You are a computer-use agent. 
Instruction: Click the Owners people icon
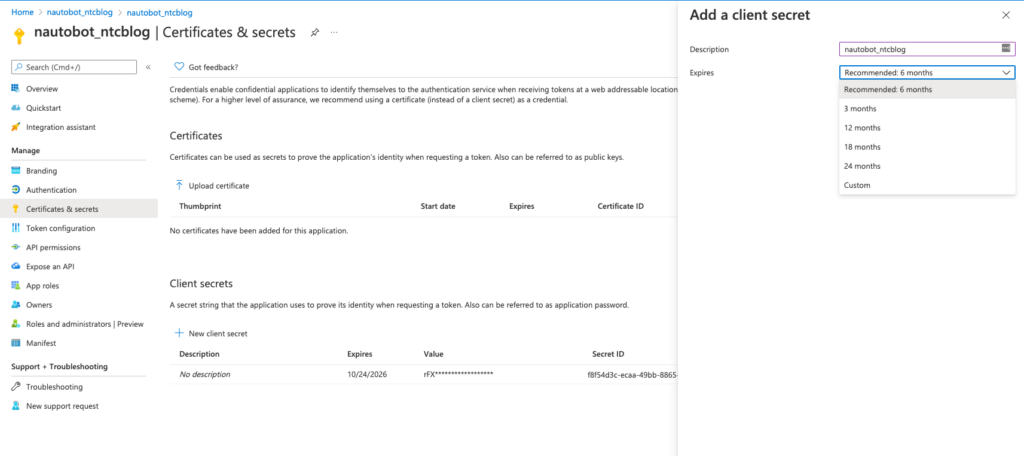tap(16, 305)
